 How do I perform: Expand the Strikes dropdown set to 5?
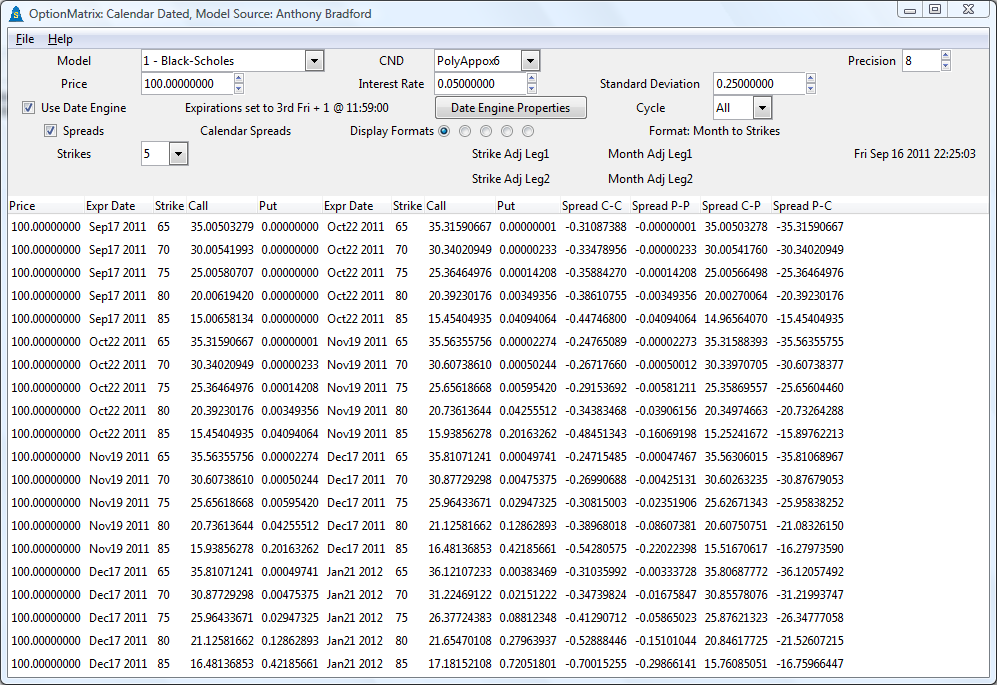(x=178, y=154)
